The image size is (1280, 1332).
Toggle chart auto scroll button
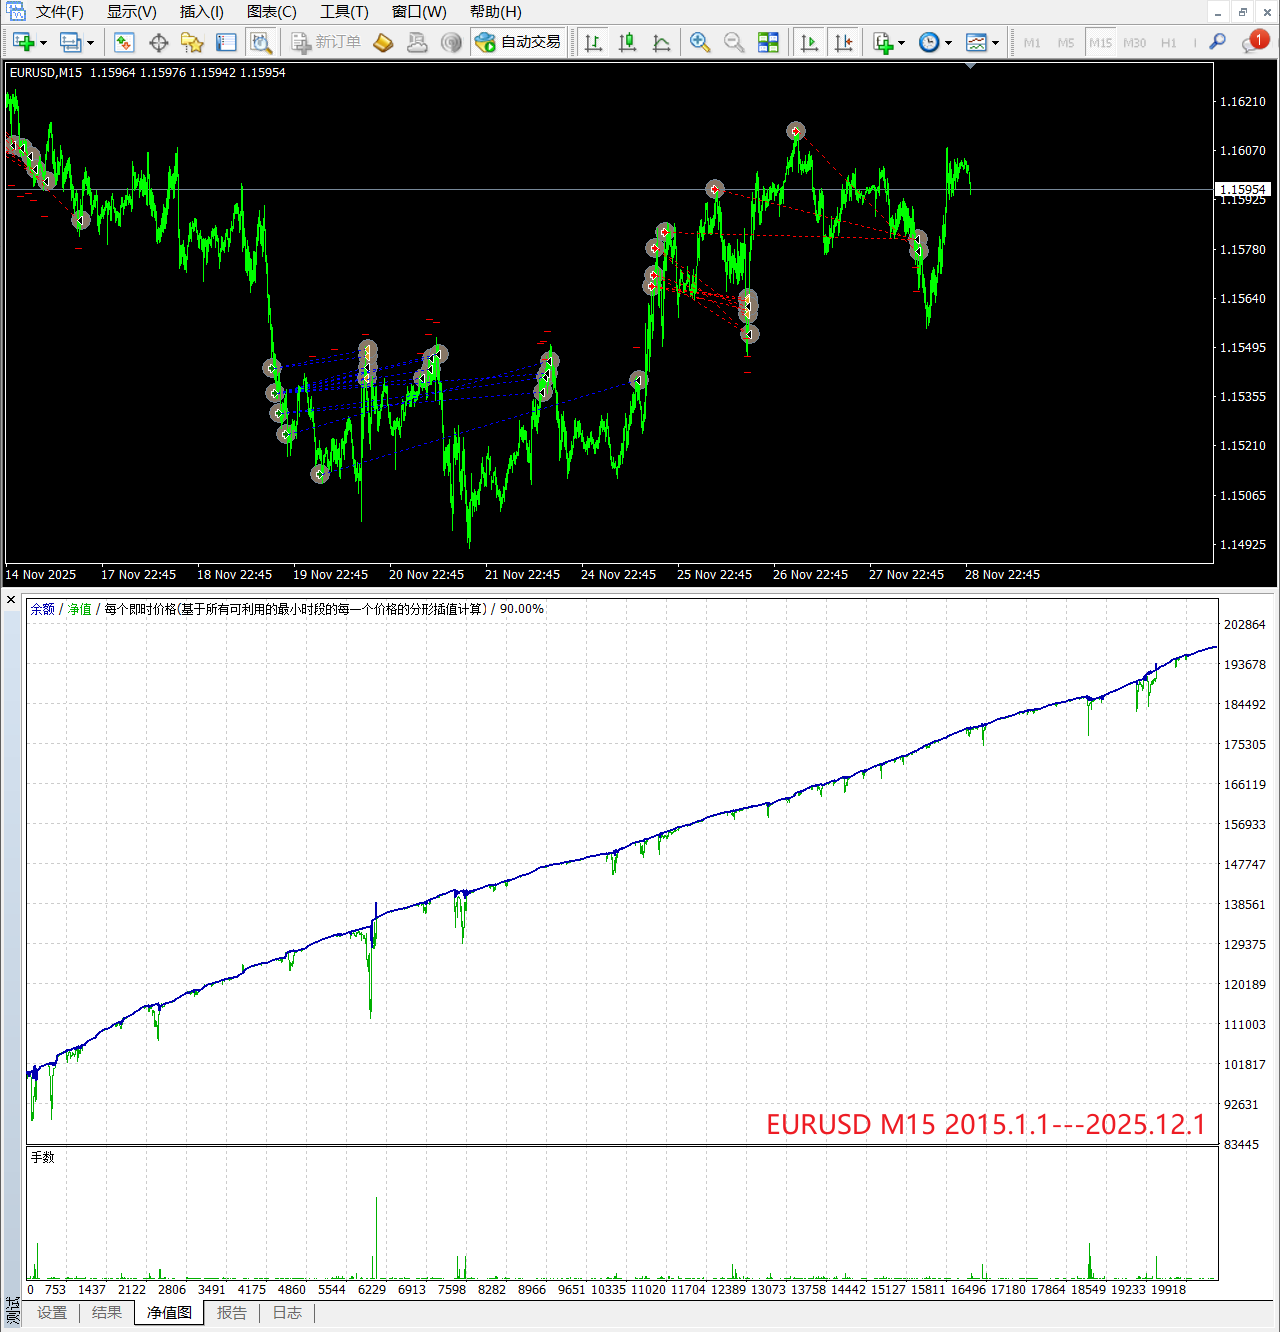click(x=810, y=42)
